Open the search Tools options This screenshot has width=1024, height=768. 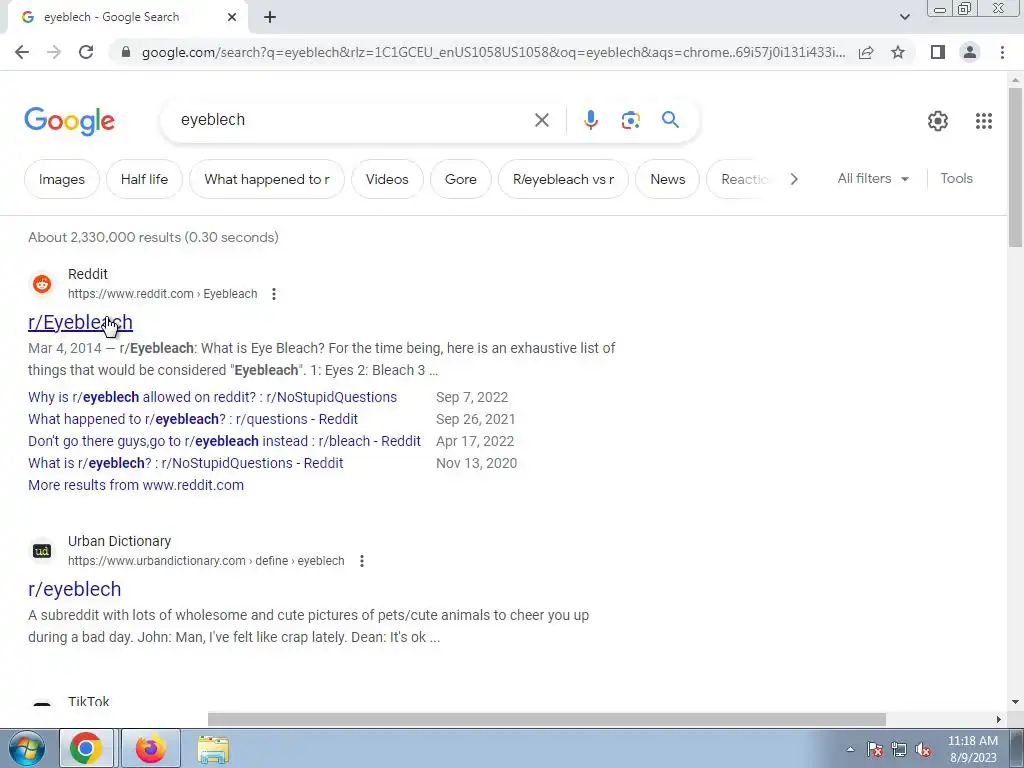[x=956, y=178]
